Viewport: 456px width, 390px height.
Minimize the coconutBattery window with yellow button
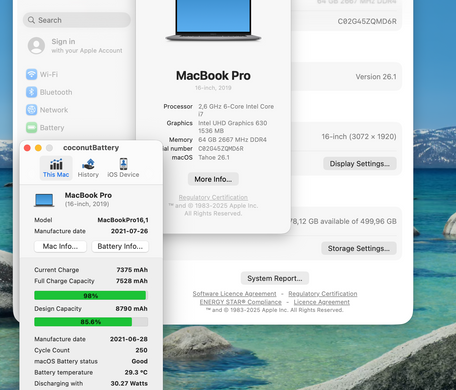[x=38, y=148]
